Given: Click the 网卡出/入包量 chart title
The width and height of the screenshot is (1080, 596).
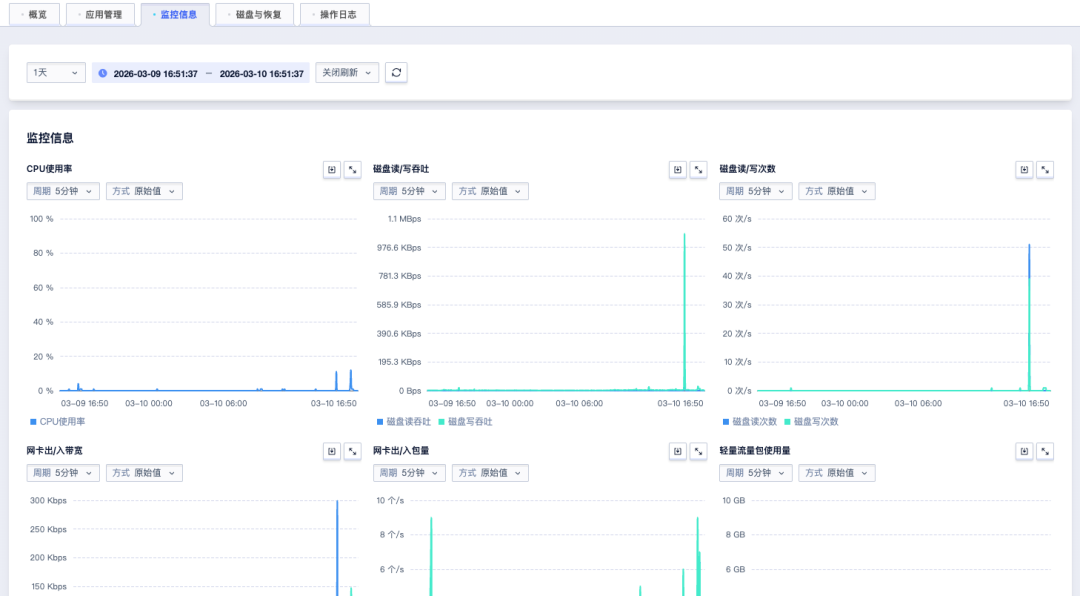Looking at the screenshot, I should pyautogui.click(x=401, y=451).
